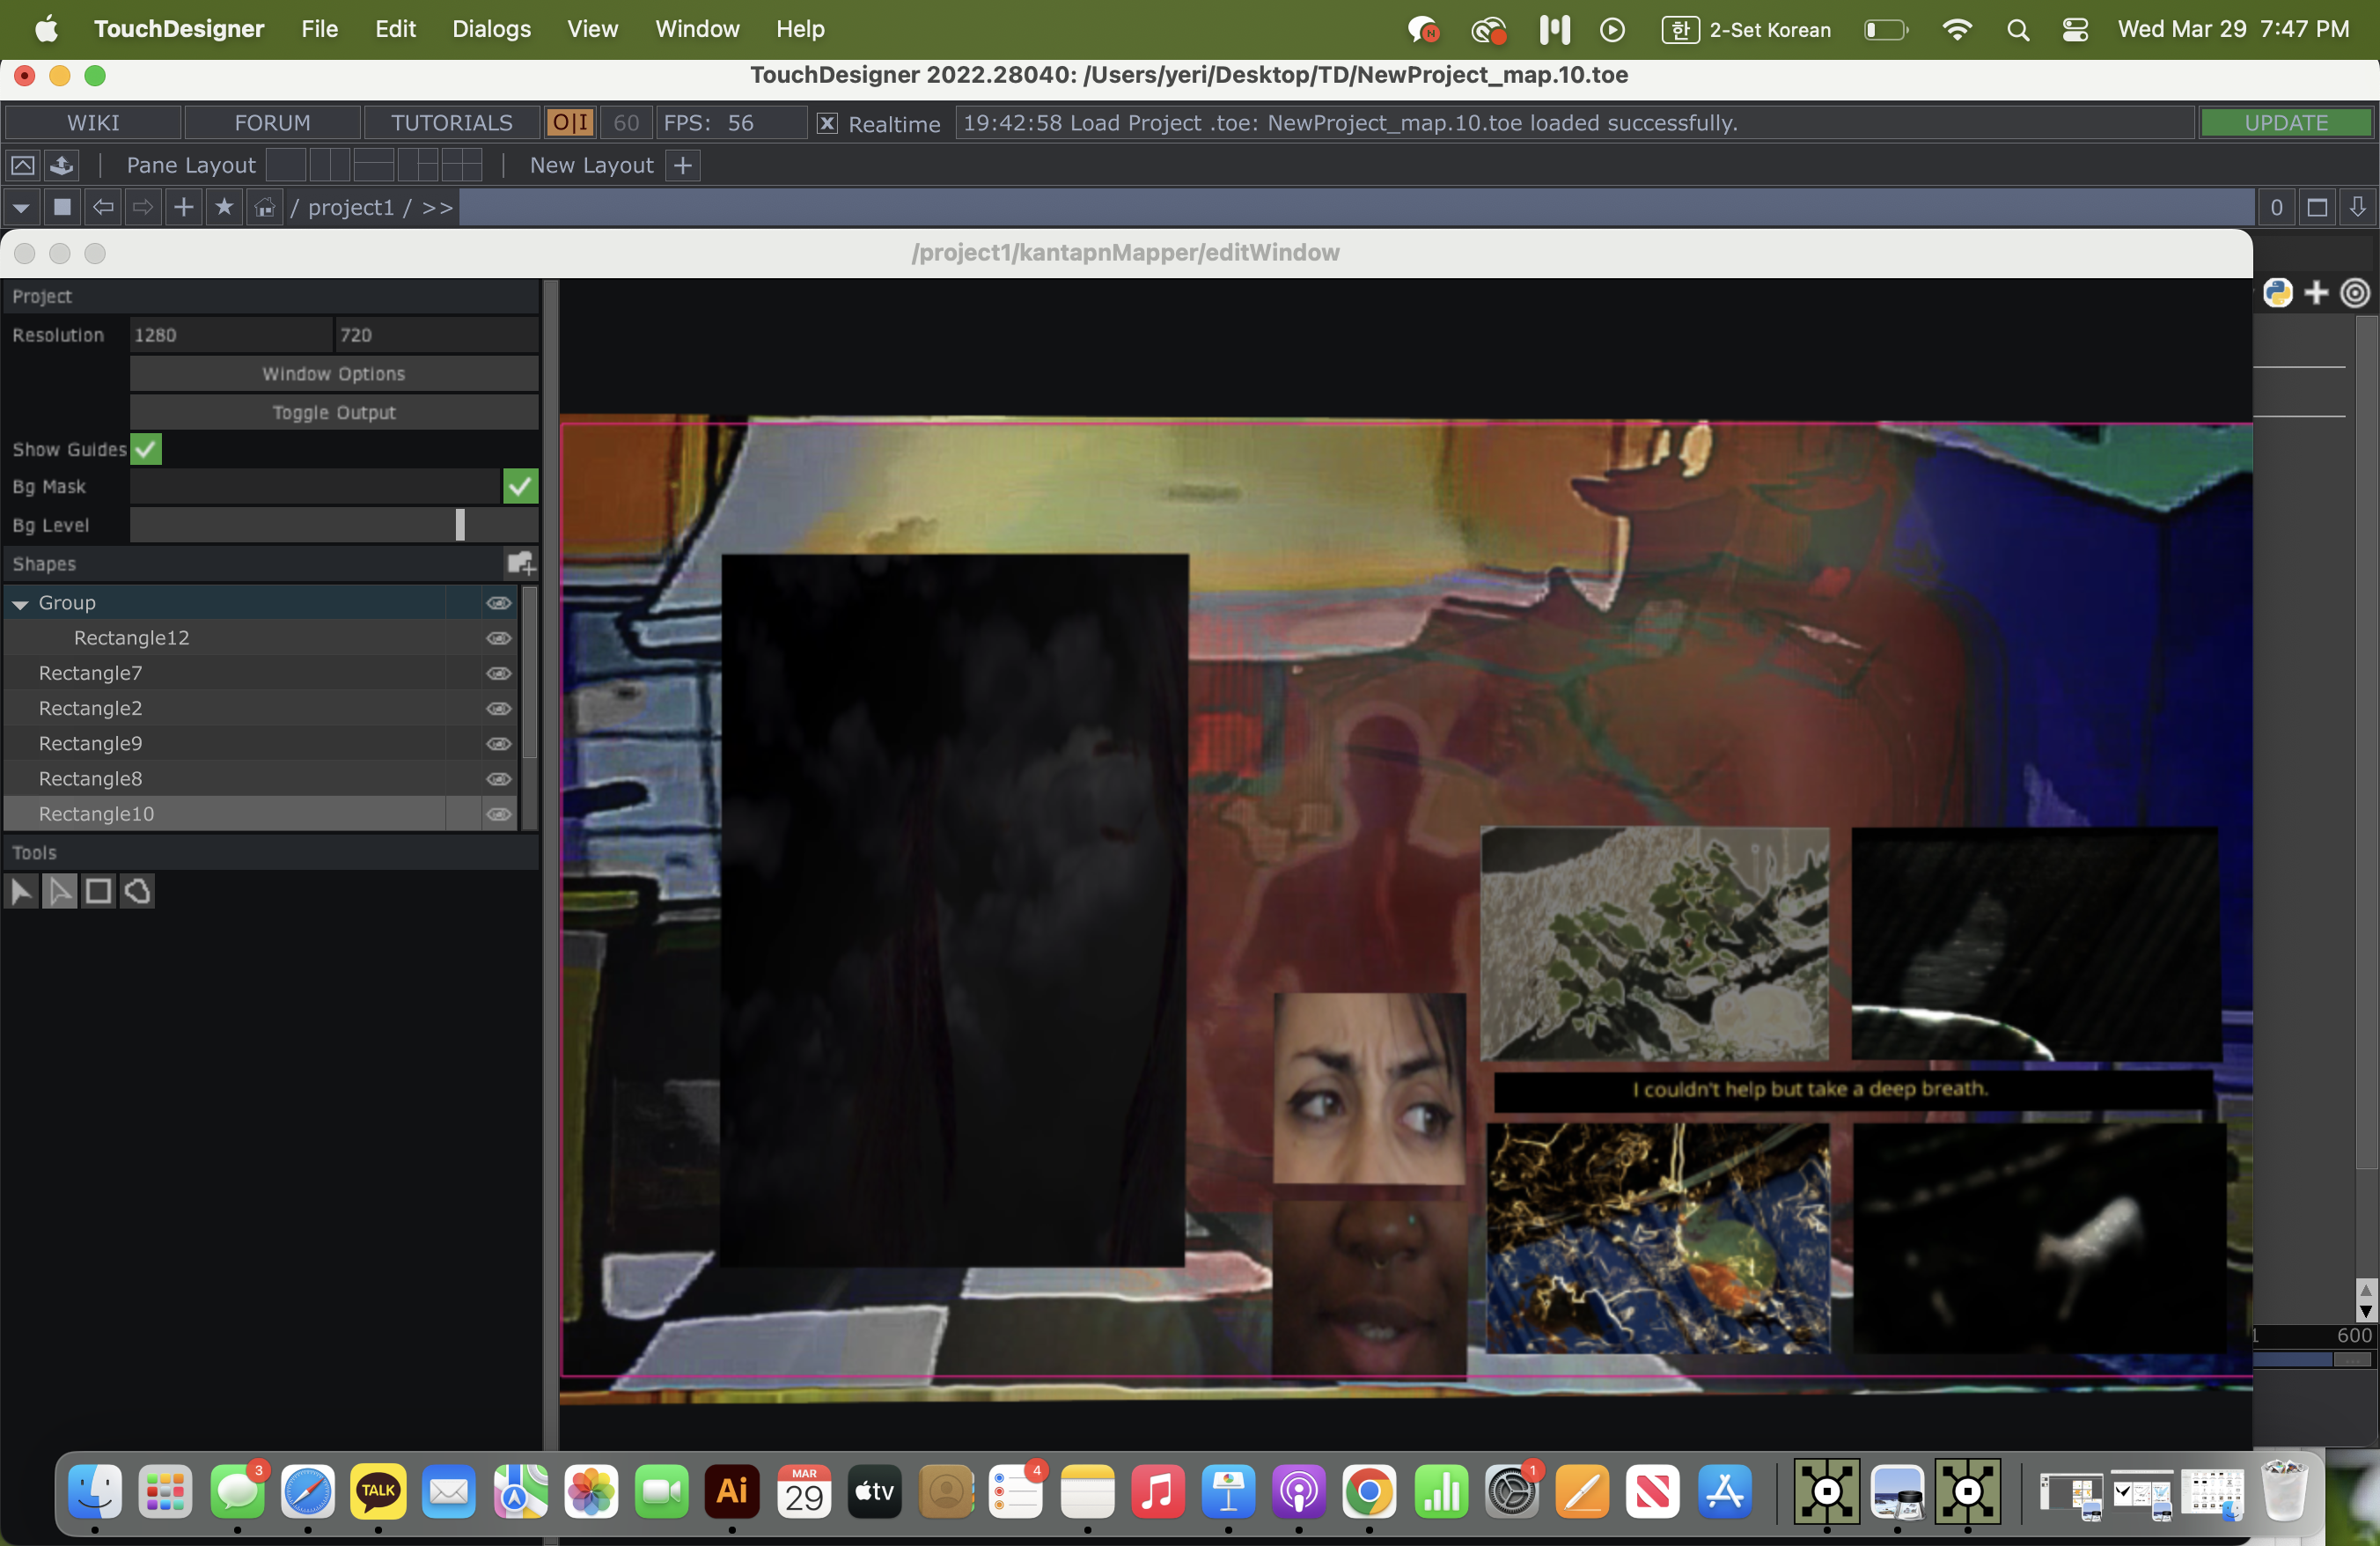Viewport: 2380px width, 1546px height.
Task: Toggle visibility of Rectangle10
Action: click(499, 814)
